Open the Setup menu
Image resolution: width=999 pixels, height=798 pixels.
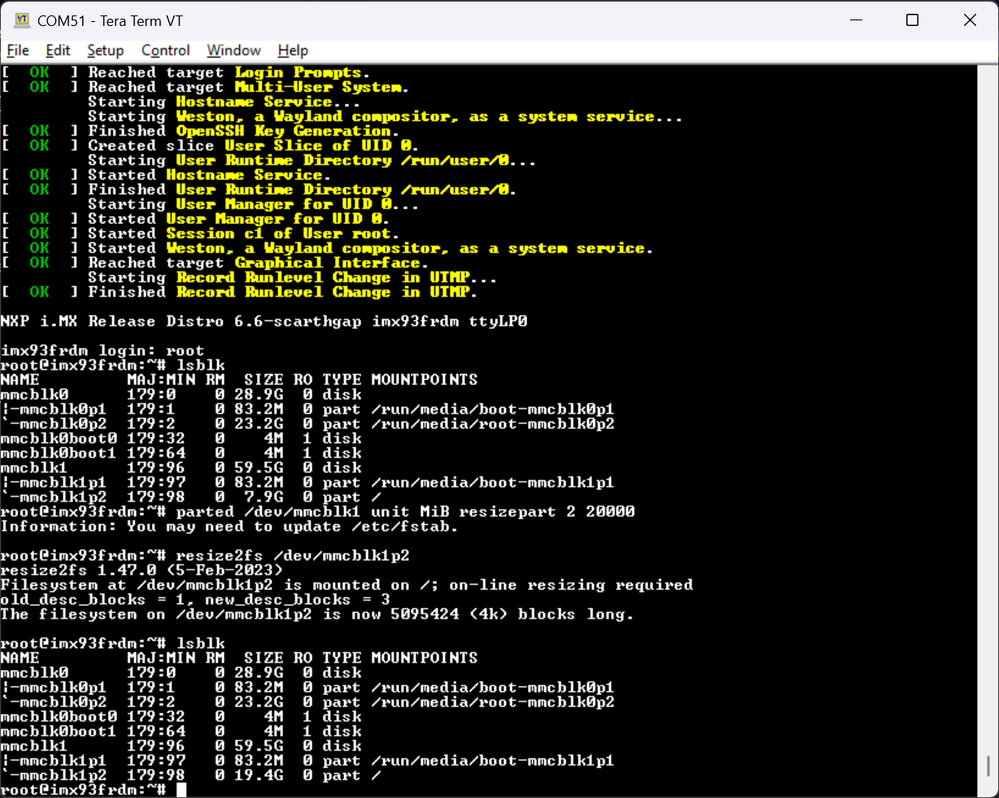[104, 50]
